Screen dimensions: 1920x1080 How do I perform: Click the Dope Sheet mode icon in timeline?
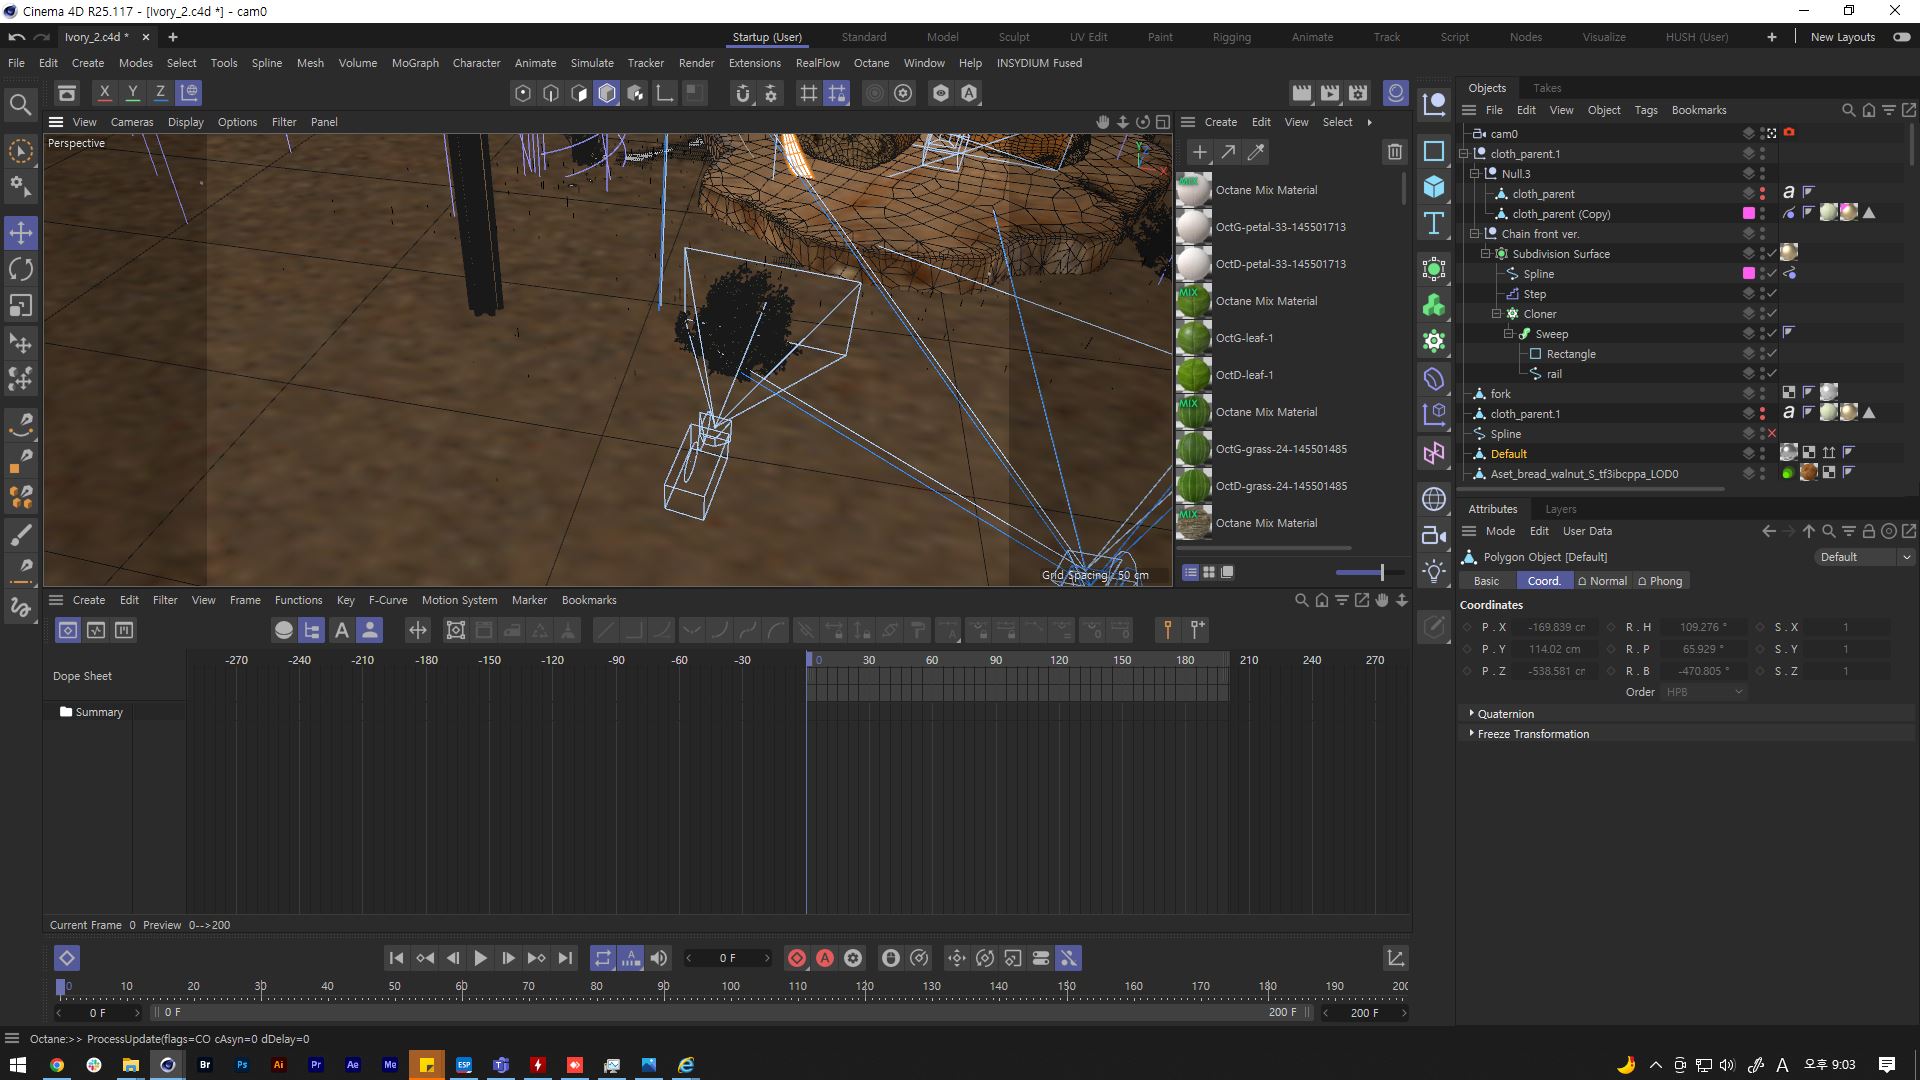click(x=67, y=630)
